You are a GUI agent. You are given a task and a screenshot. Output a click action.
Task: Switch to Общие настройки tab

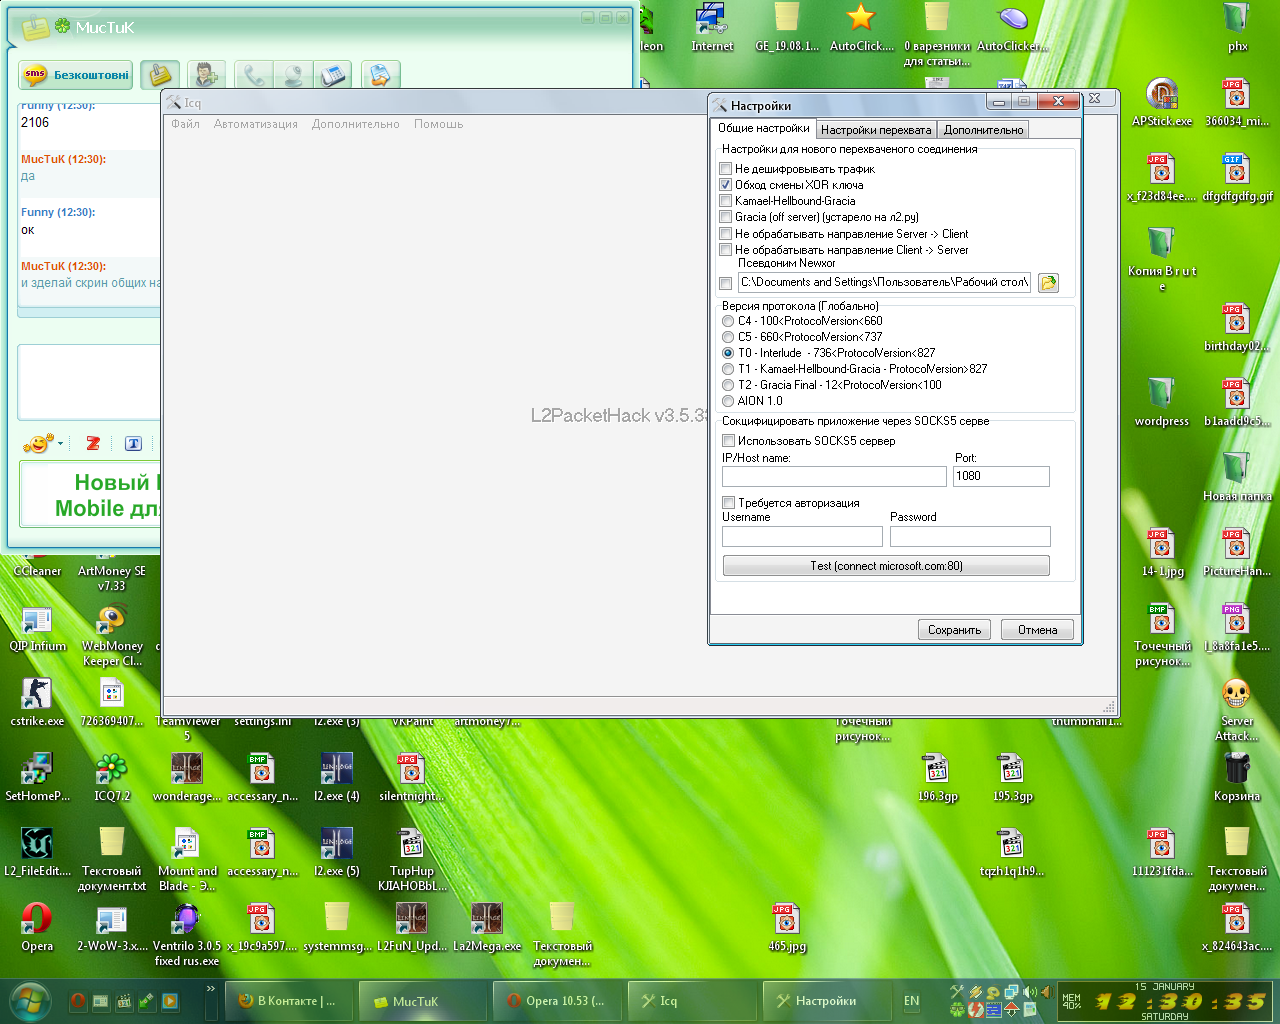[763, 129]
